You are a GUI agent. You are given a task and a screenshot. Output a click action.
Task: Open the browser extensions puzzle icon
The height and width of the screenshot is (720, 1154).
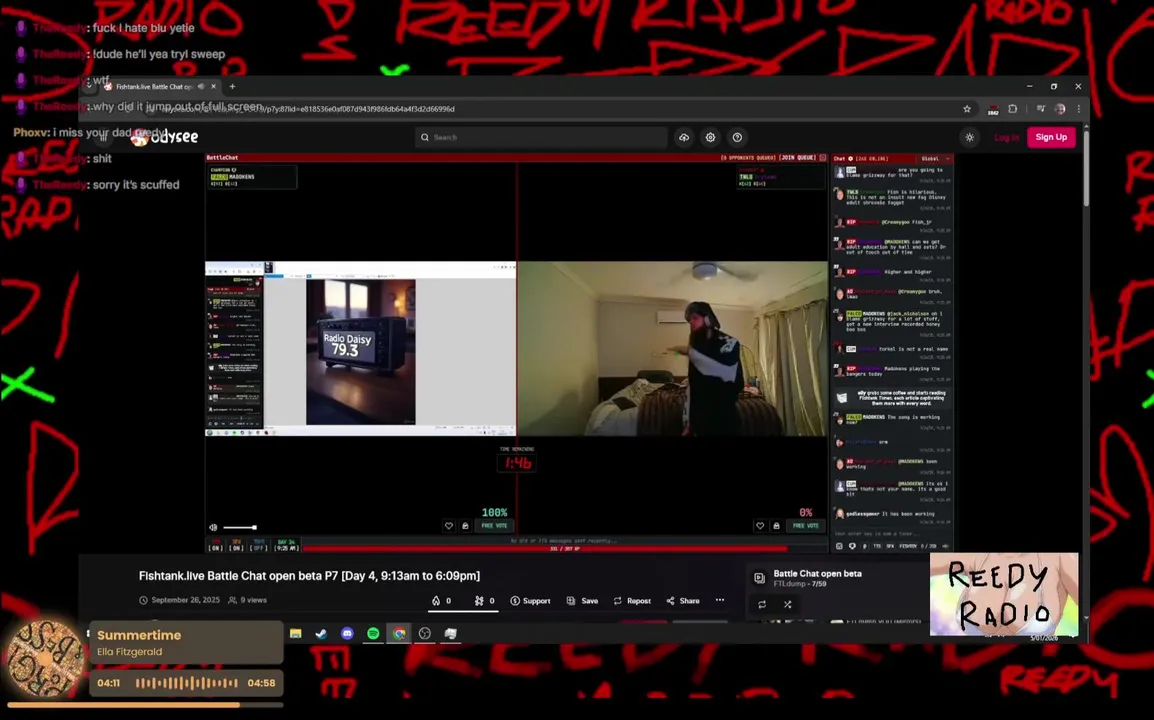click(x=1013, y=109)
